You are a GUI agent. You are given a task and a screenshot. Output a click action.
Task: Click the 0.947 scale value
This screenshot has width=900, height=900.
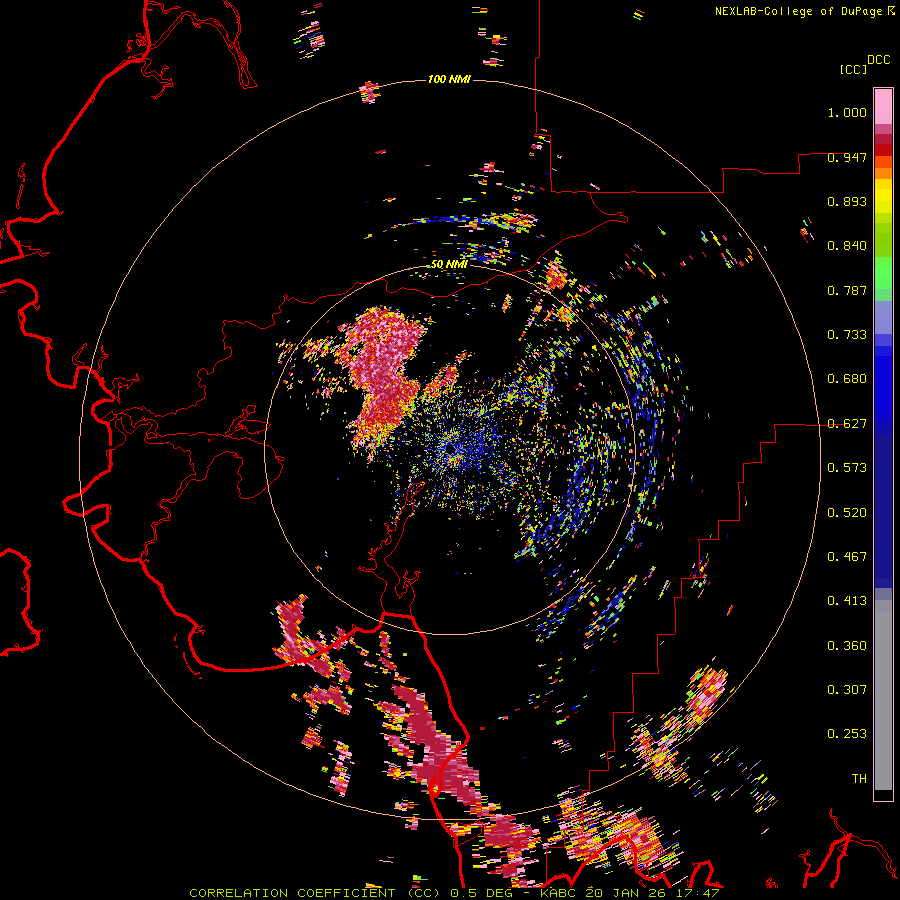click(x=847, y=157)
